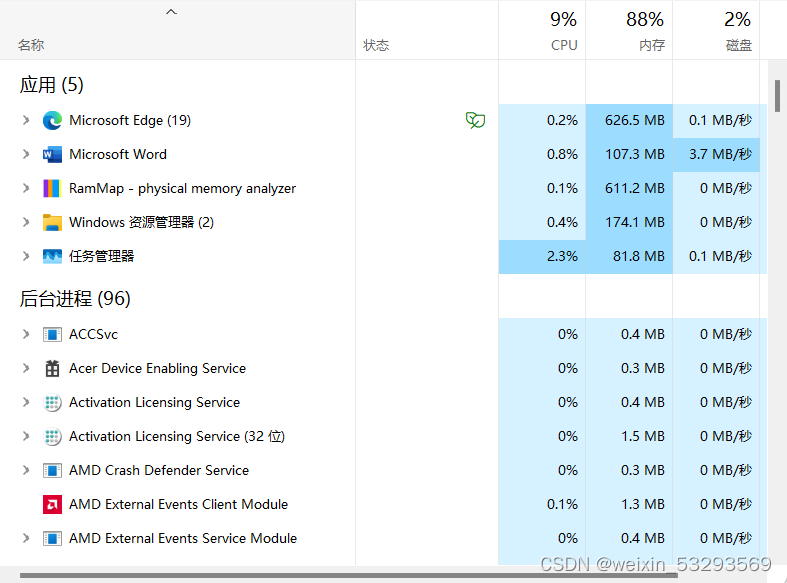
Task: Click the red AMD External Events Client icon
Action: (52, 505)
